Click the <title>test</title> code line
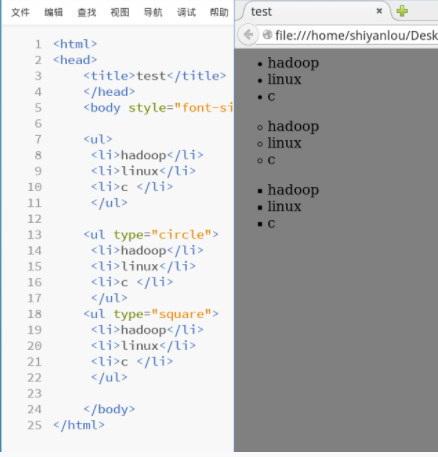This screenshot has width=438, height=457. pyautogui.click(x=155, y=76)
